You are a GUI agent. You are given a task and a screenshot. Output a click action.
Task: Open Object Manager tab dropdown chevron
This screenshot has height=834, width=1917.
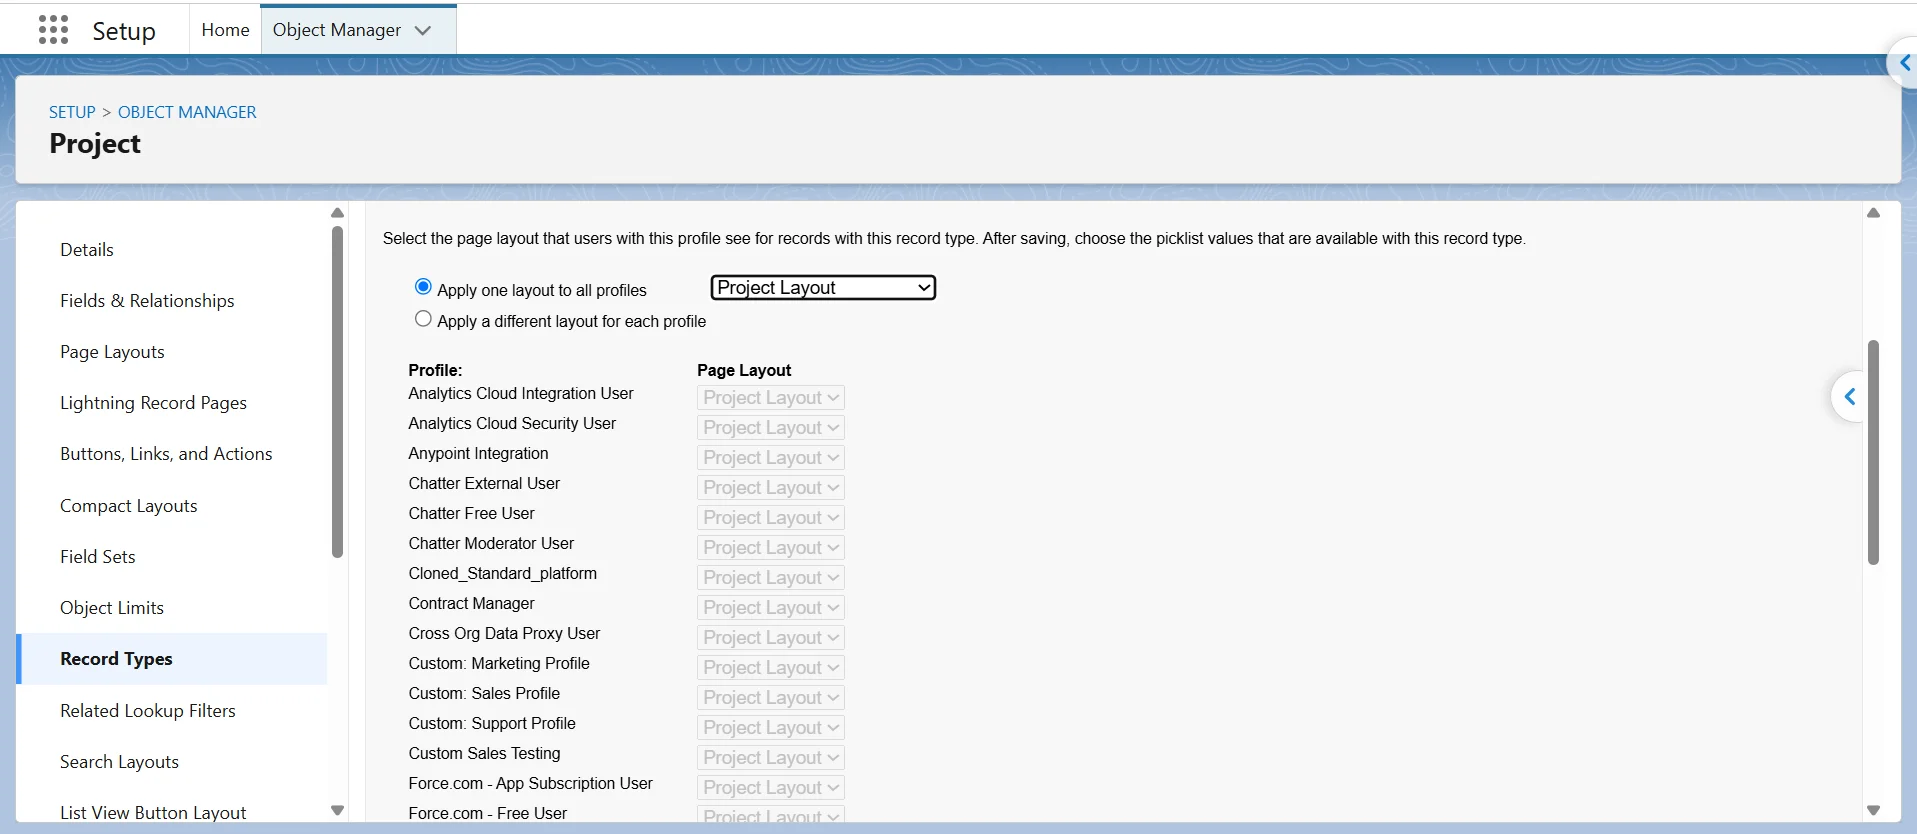click(x=423, y=30)
